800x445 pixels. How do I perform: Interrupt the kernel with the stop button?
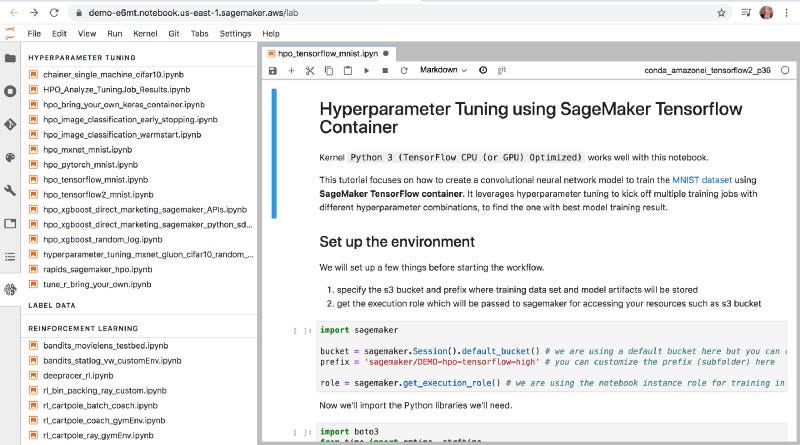(385, 70)
